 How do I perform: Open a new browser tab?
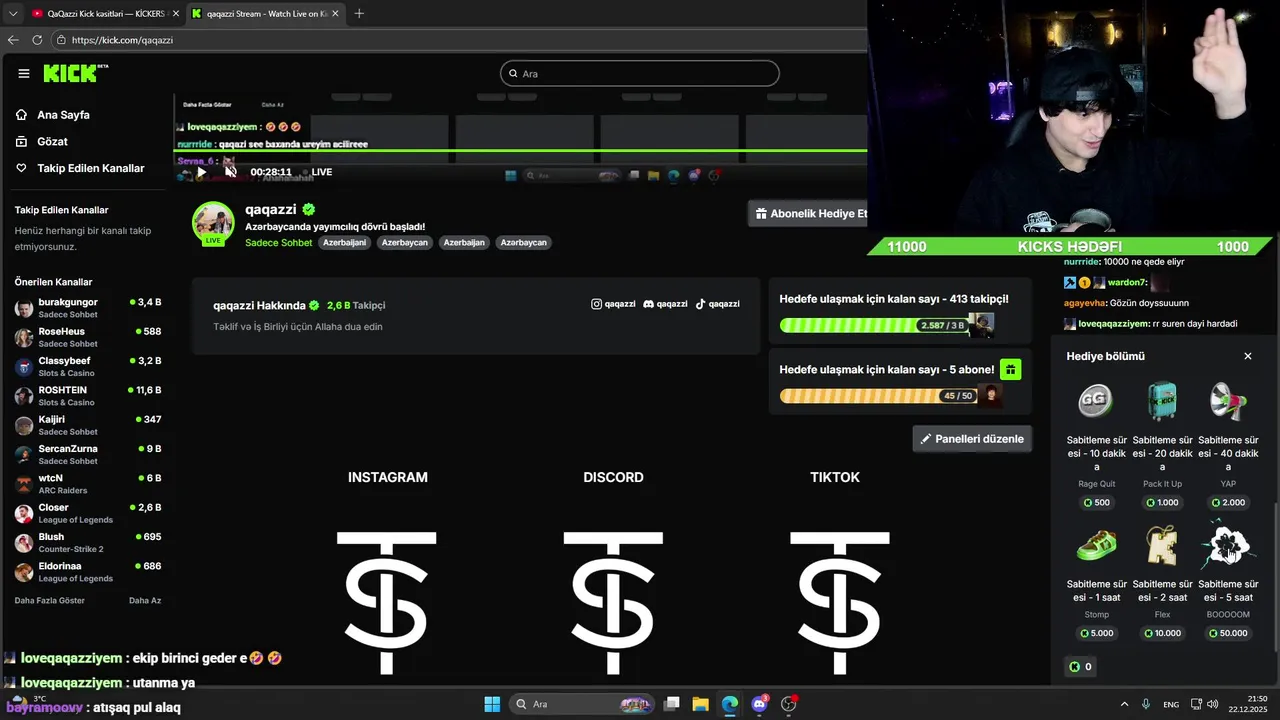point(359,14)
